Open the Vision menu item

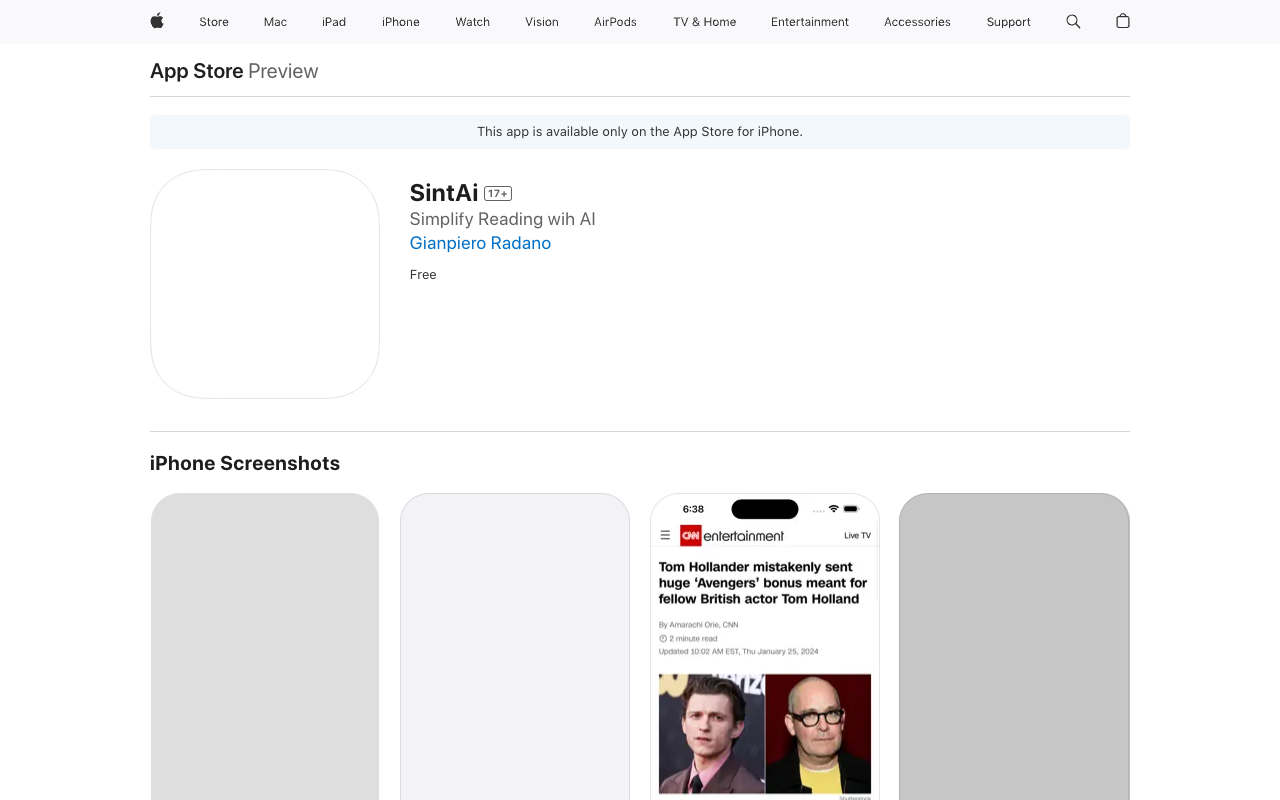(x=542, y=22)
